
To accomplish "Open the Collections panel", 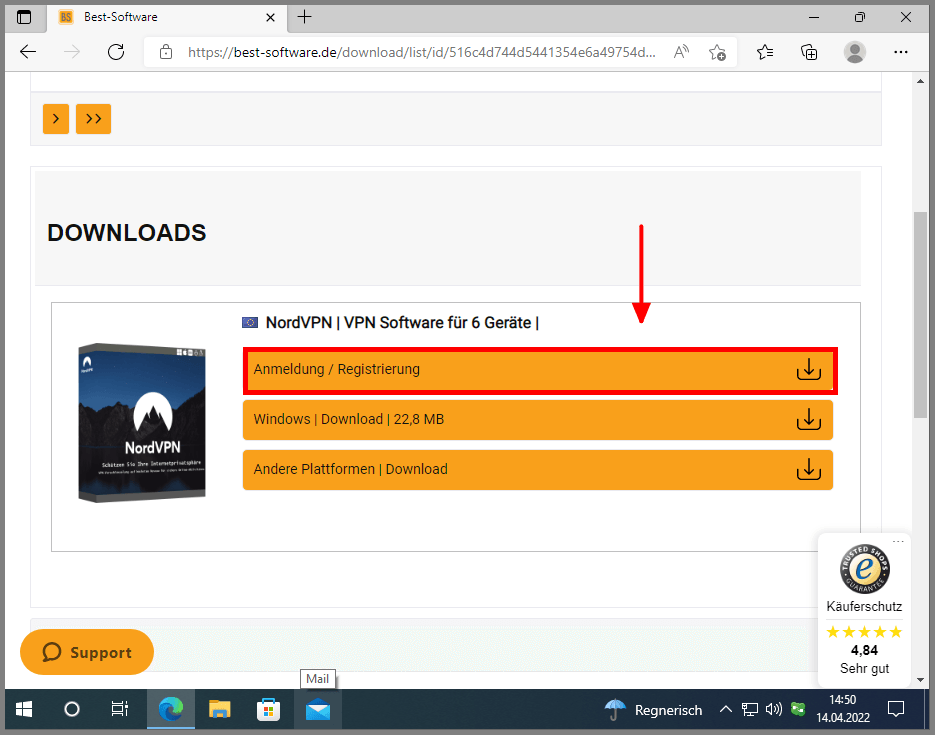I will tap(809, 52).
